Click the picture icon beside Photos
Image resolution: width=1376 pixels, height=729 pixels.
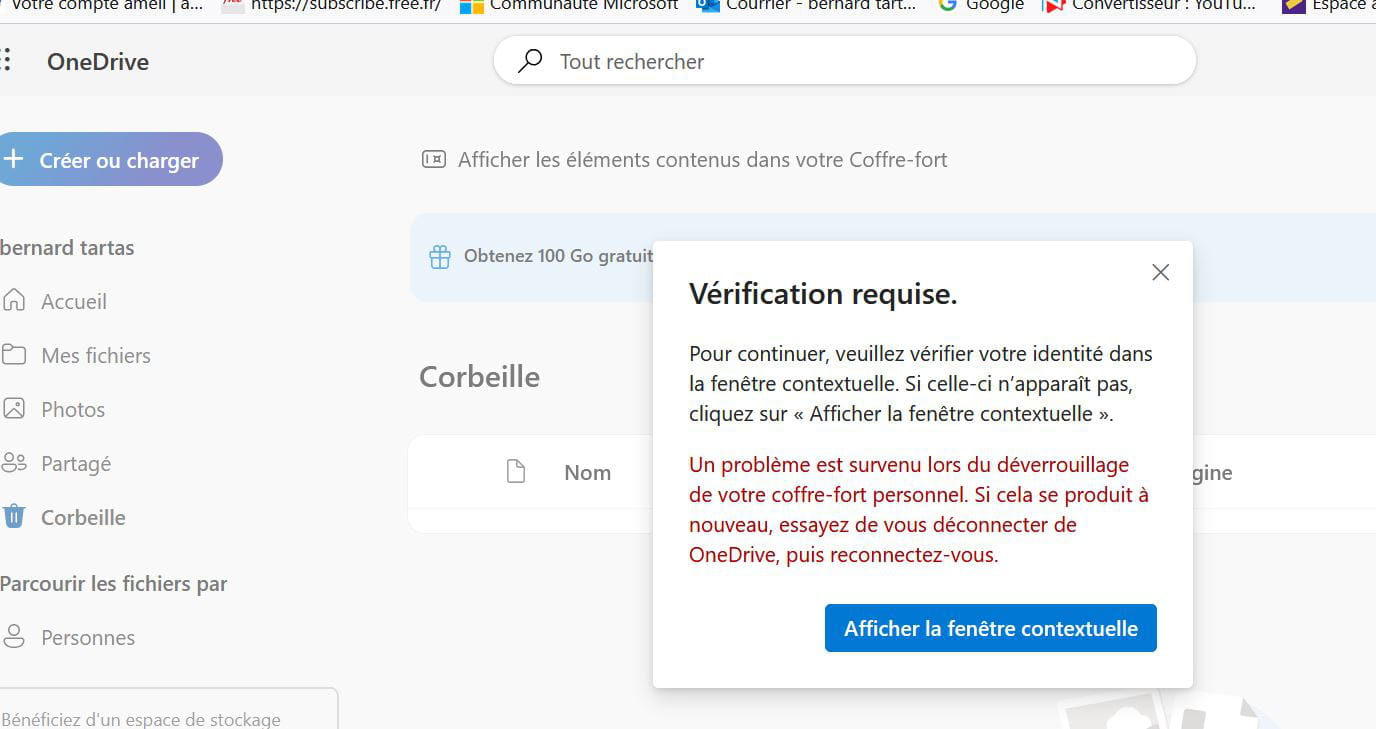coord(14,408)
